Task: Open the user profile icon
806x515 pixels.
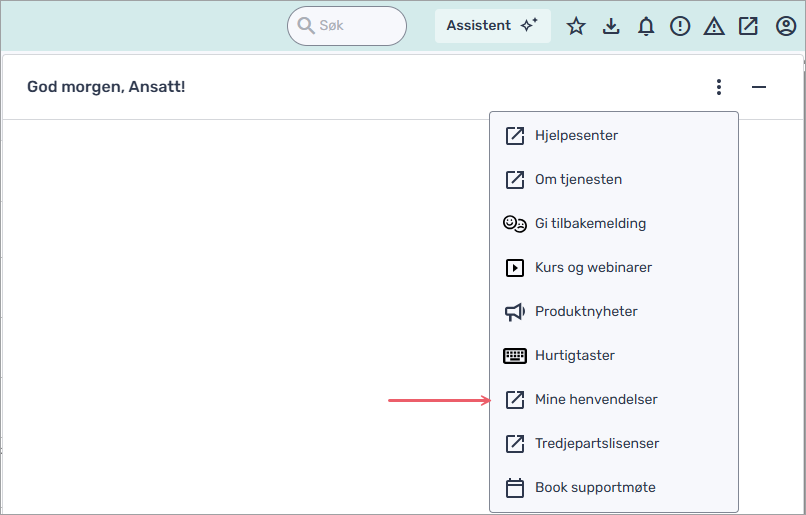Action: (786, 26)
